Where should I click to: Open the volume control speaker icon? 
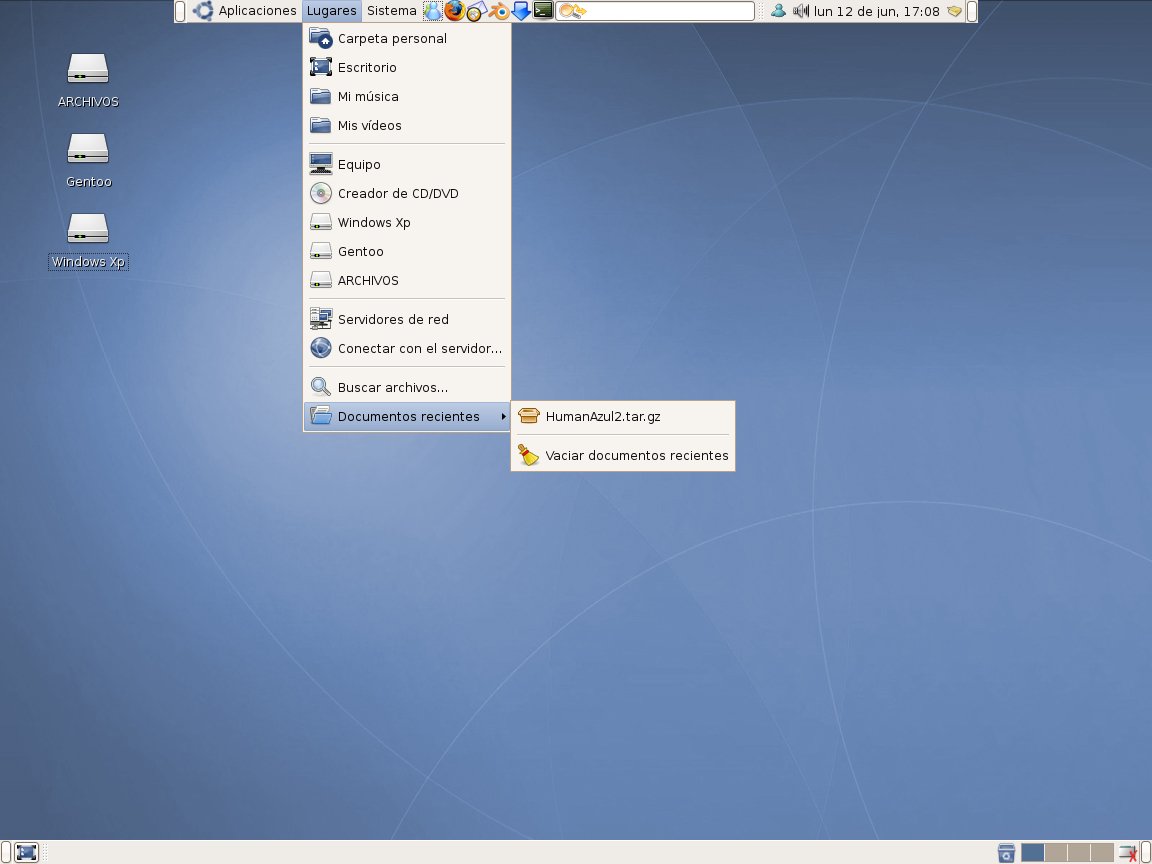800,11
